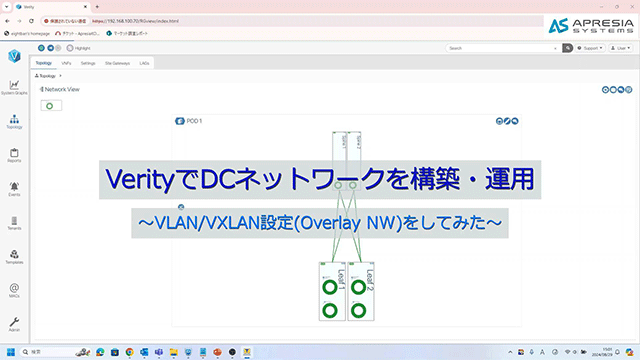Click the Windows taskbar search box
The width and height of the screenshot is (640, 360).
coord(55,352)
